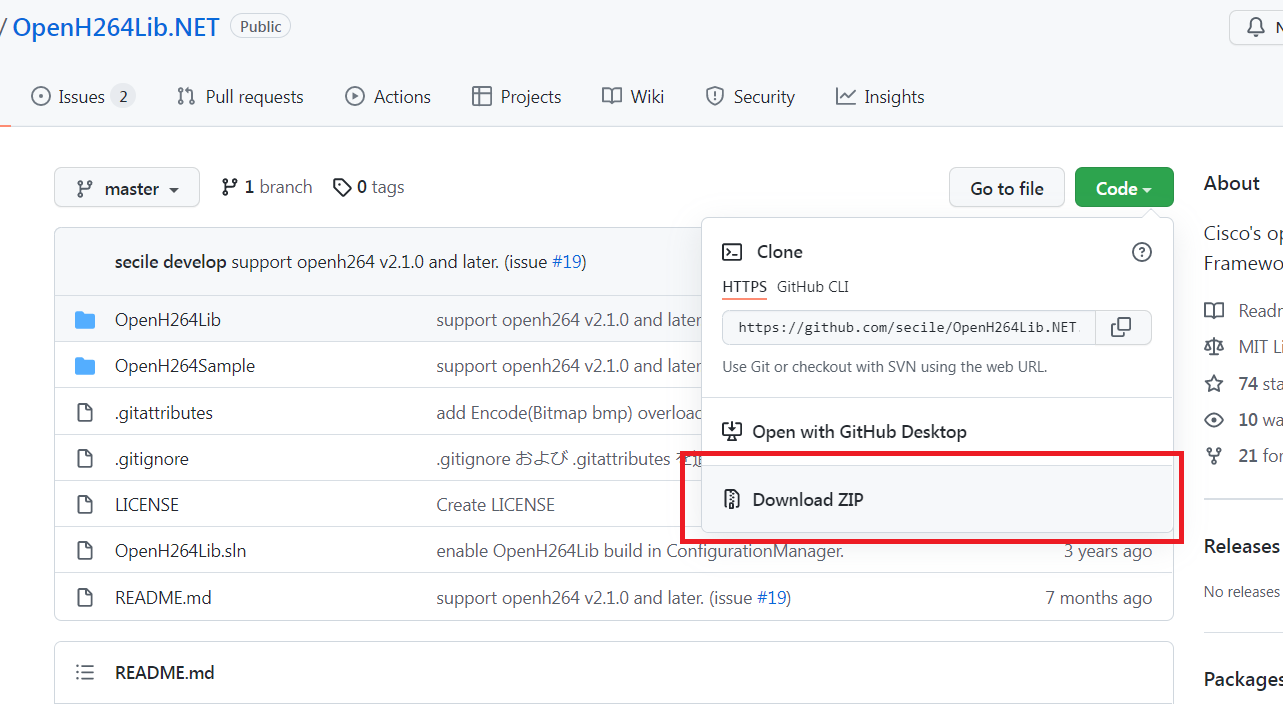Viewport: 1283px width, 704px height.
Task: Click the LICENSE file icon
Action: tap(85, 505)
